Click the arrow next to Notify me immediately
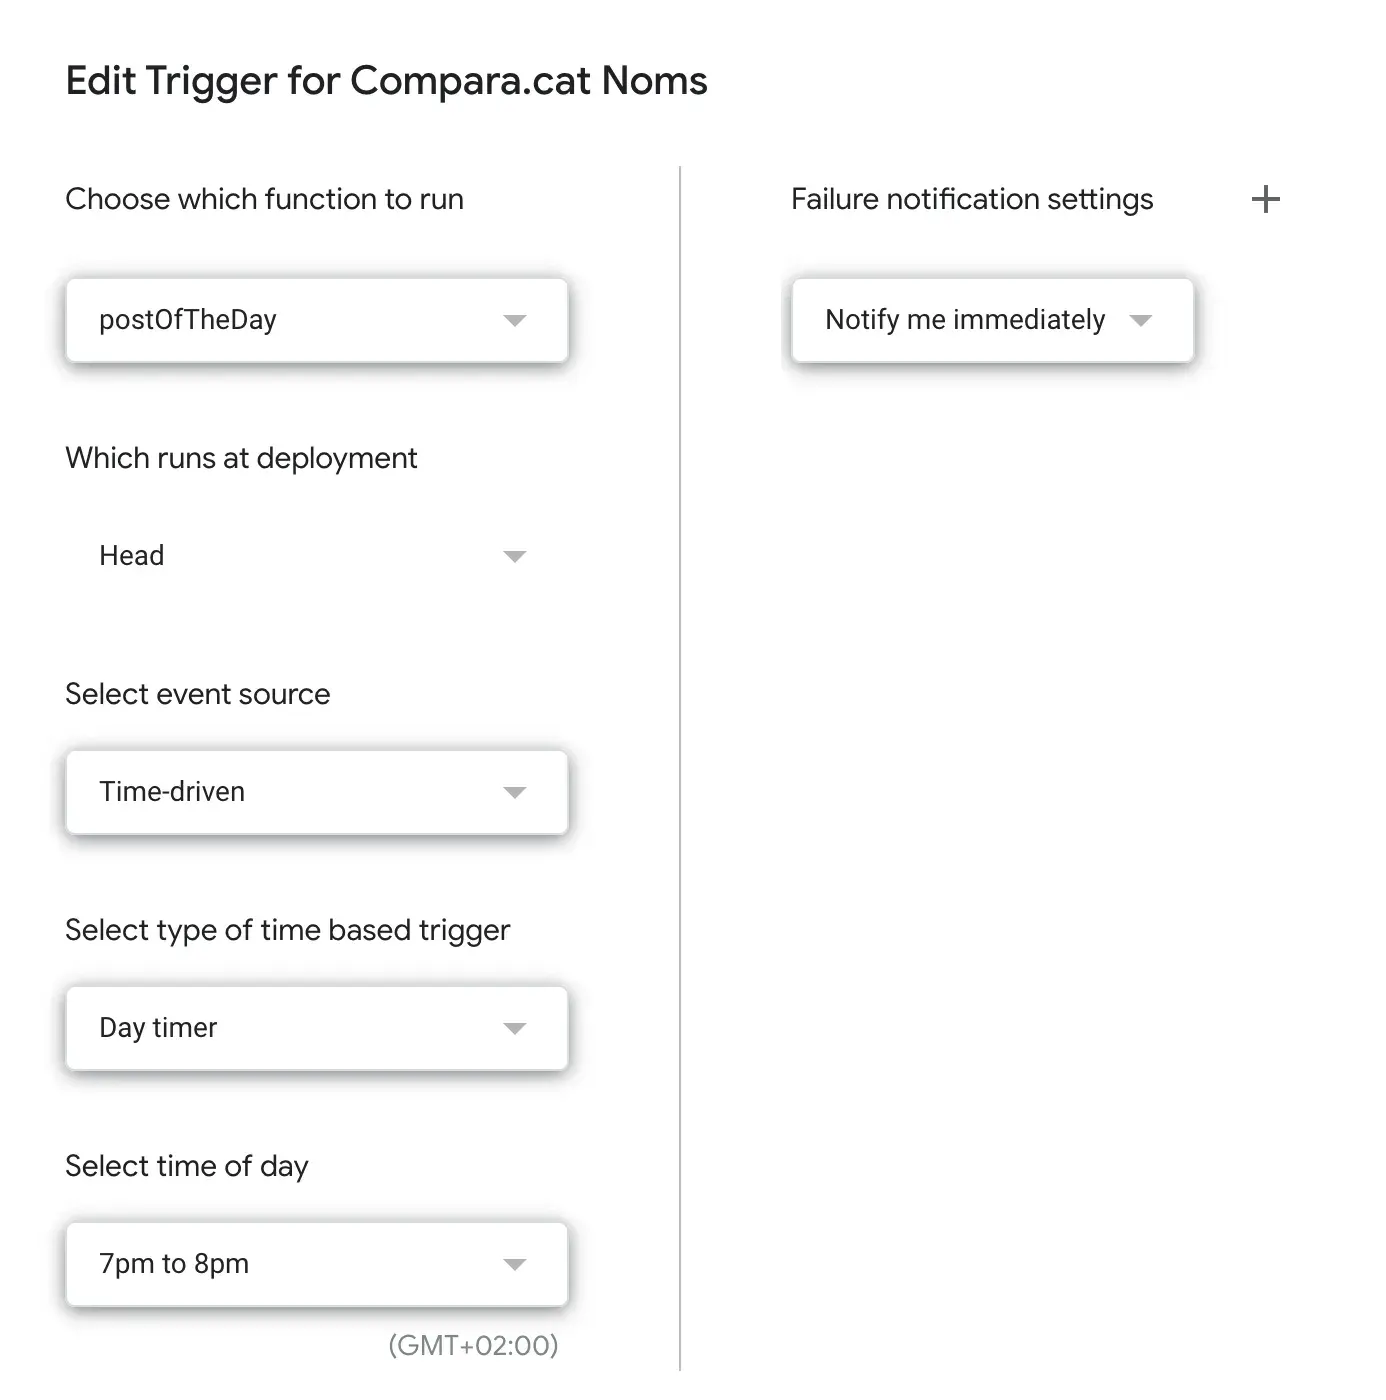The width and height of the screenshot is (1386, 1400). (1141, 321)
